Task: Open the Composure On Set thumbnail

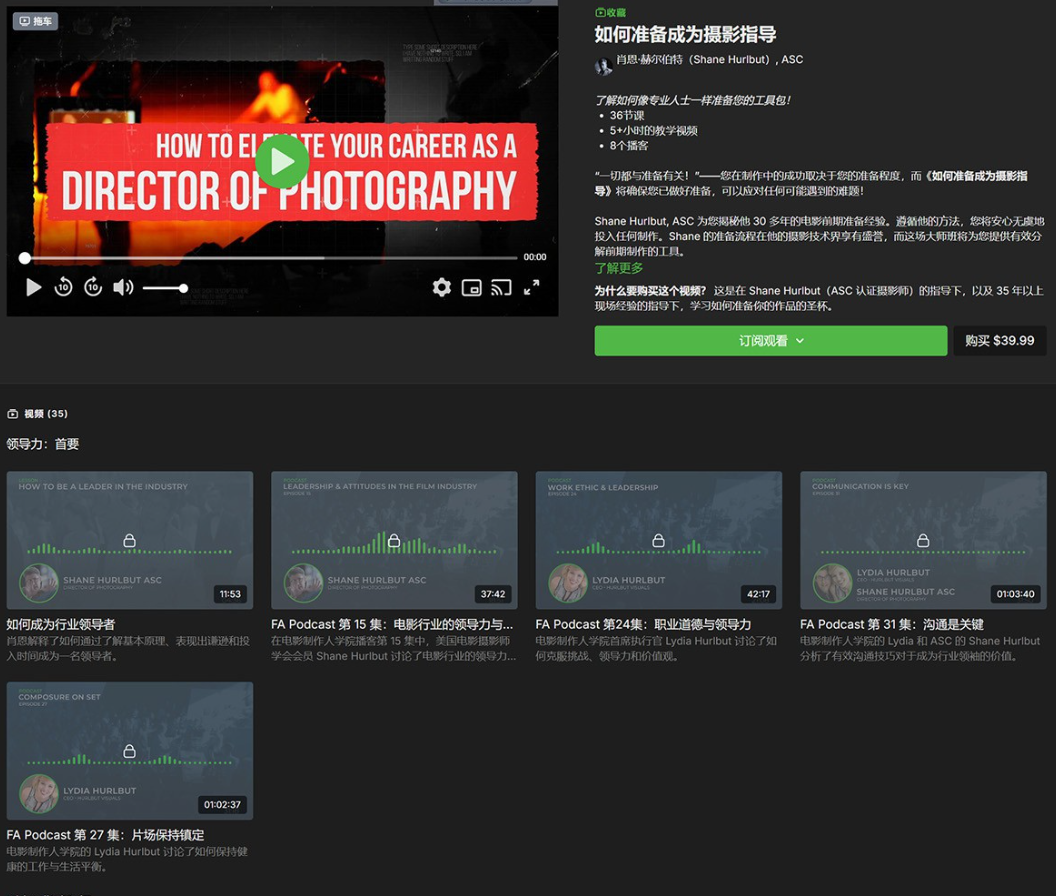Action: pyautogui.click(x=130, y=750)
